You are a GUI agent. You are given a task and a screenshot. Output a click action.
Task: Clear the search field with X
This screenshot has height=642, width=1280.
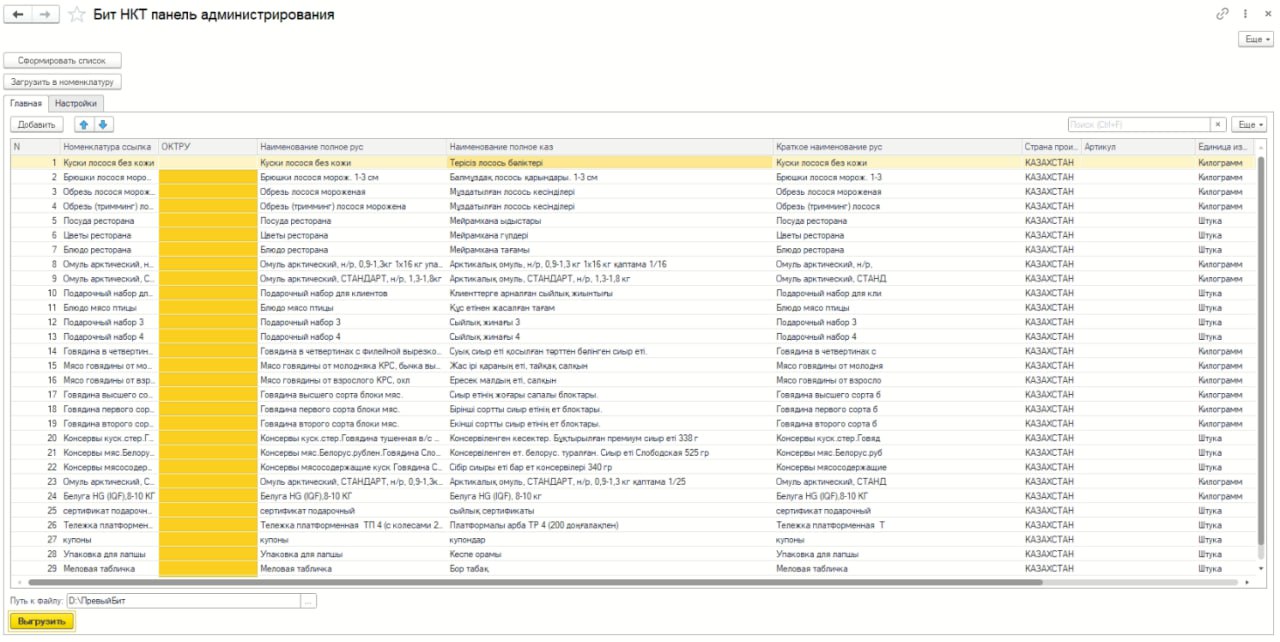pos(1218,124)
